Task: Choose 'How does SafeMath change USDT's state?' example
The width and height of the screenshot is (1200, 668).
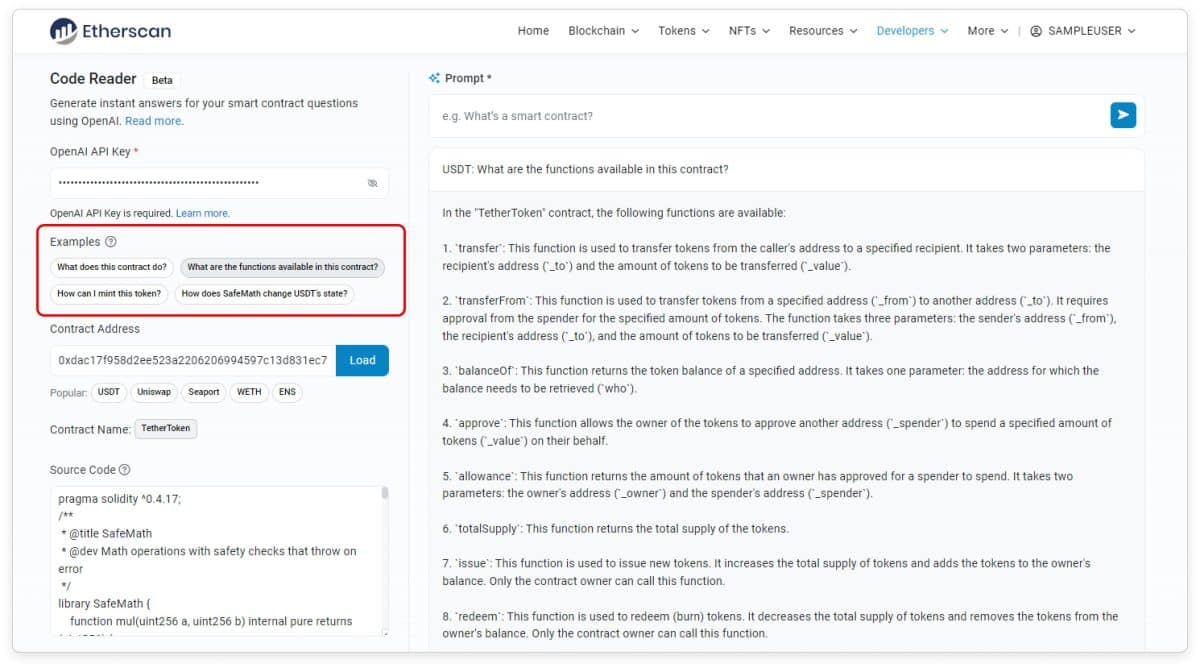Action: point(265,294)
